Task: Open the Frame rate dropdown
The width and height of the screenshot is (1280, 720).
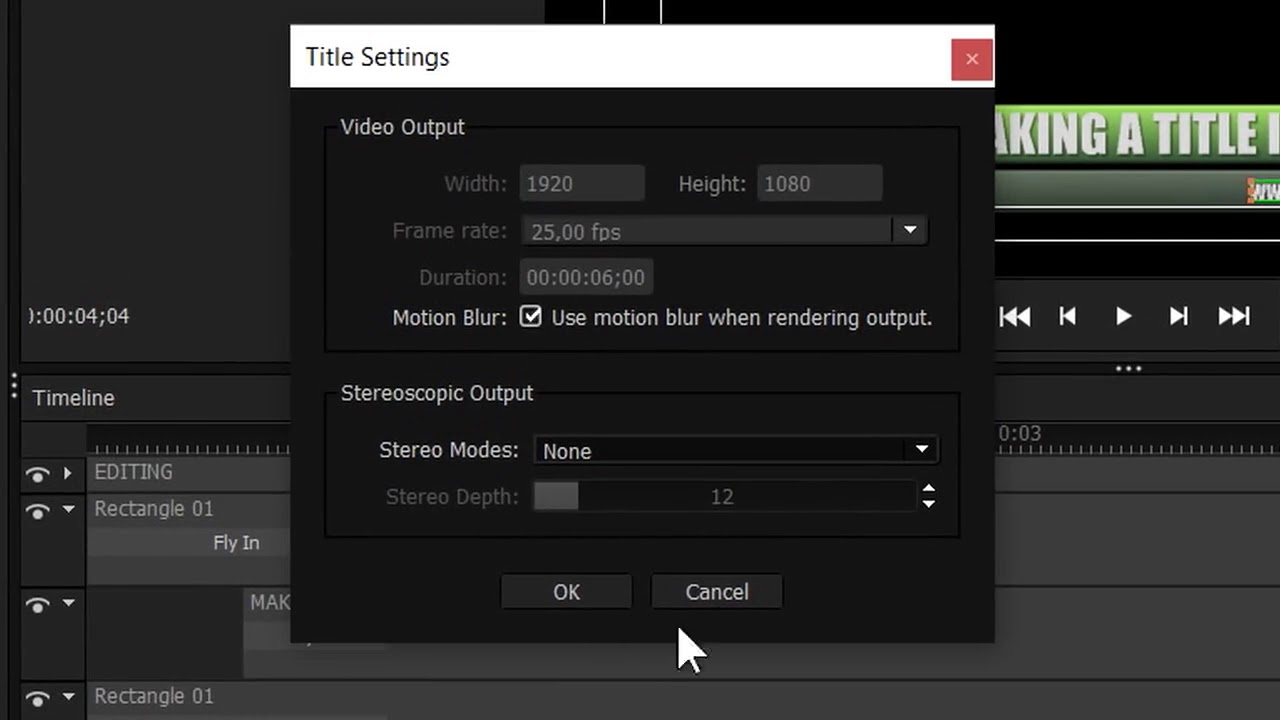Action: (x=909, y=231)
